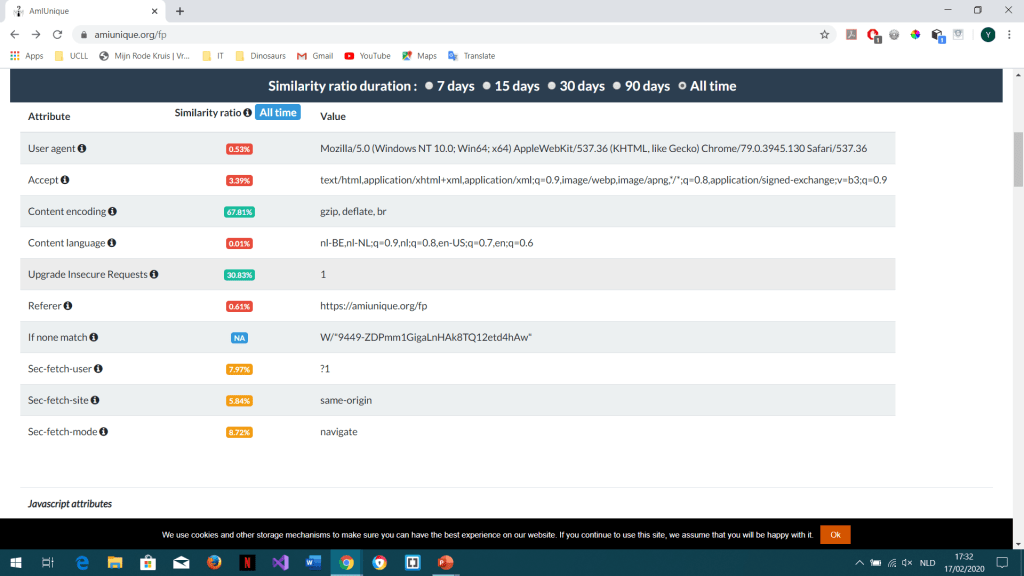Accept cookies with the Ok button

(835, 535)
